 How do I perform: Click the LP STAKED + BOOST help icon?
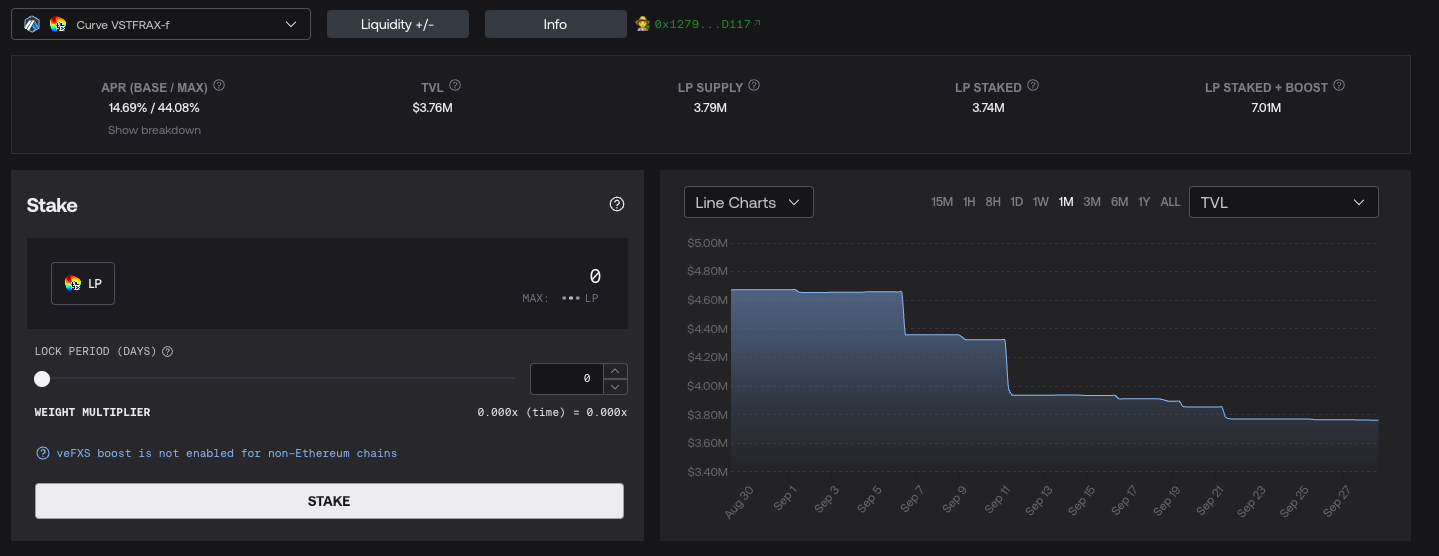click(x=1339, y=86)
